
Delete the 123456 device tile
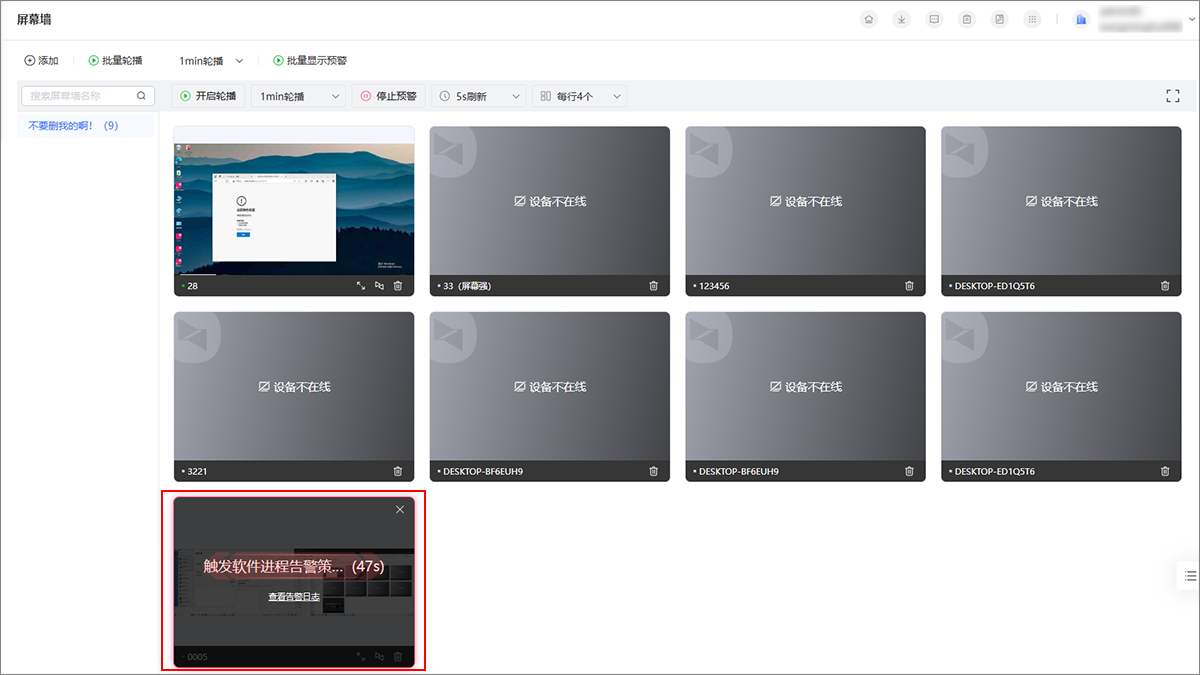point(909,286)
